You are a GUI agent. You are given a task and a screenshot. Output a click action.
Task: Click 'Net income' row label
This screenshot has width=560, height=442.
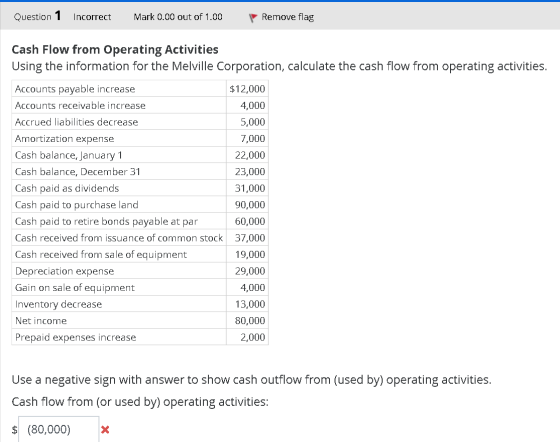tap(41, 321)
